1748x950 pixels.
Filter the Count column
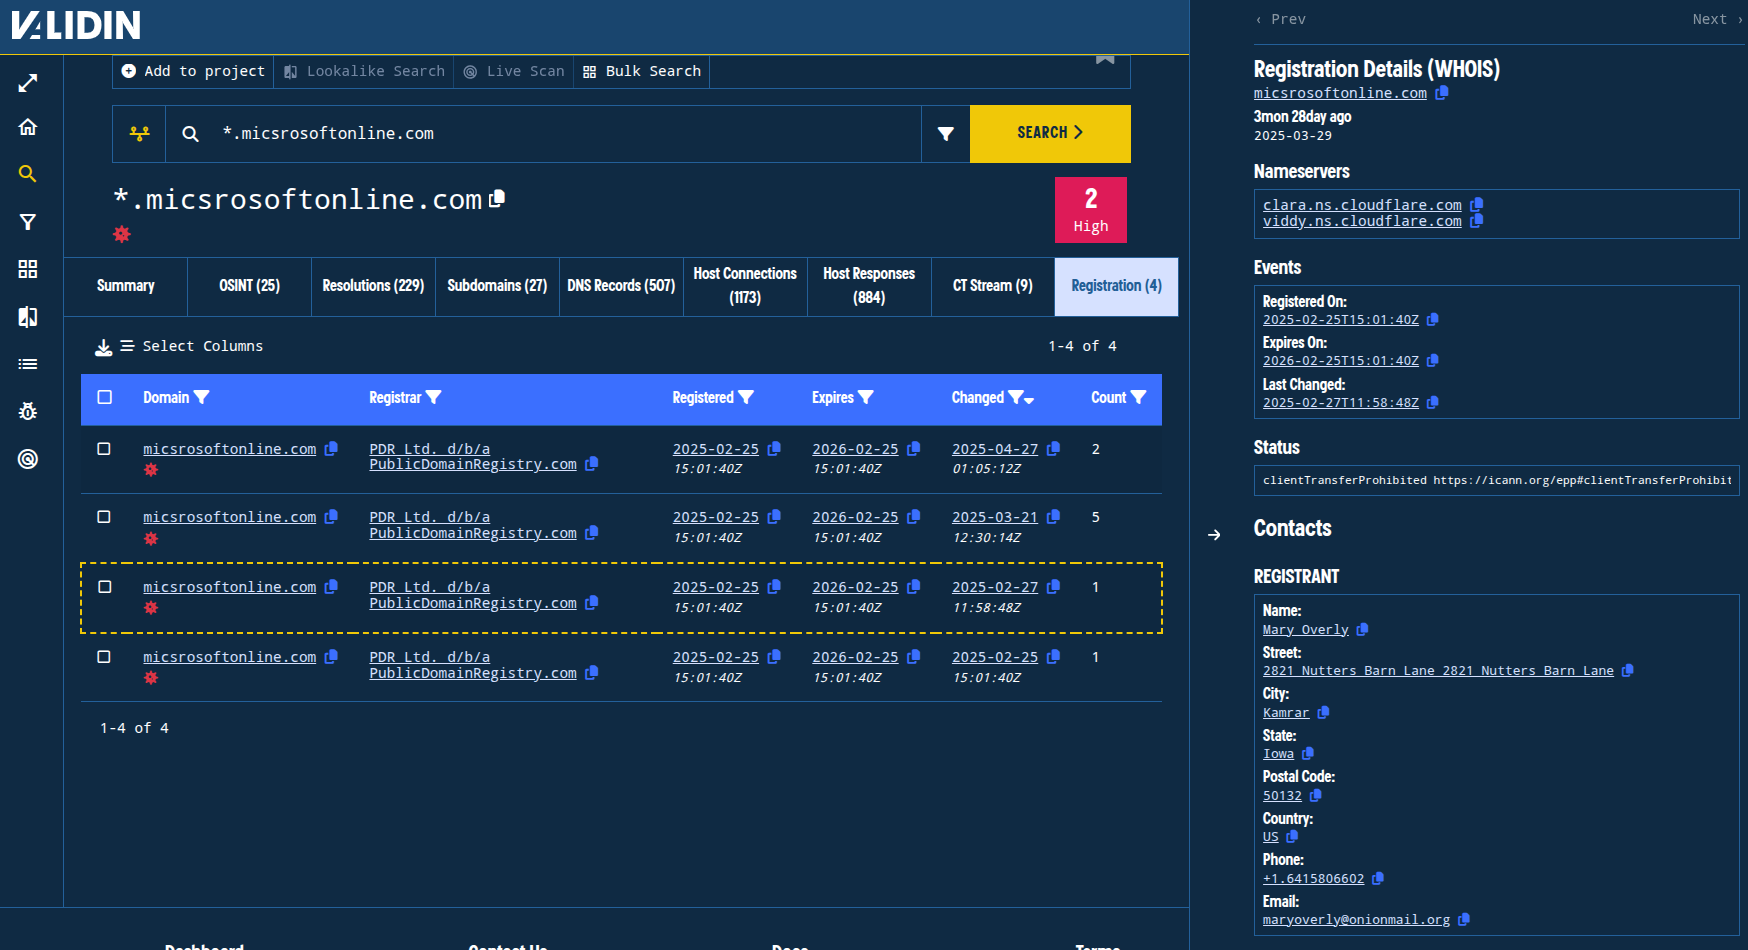(x=1138, y=398)
